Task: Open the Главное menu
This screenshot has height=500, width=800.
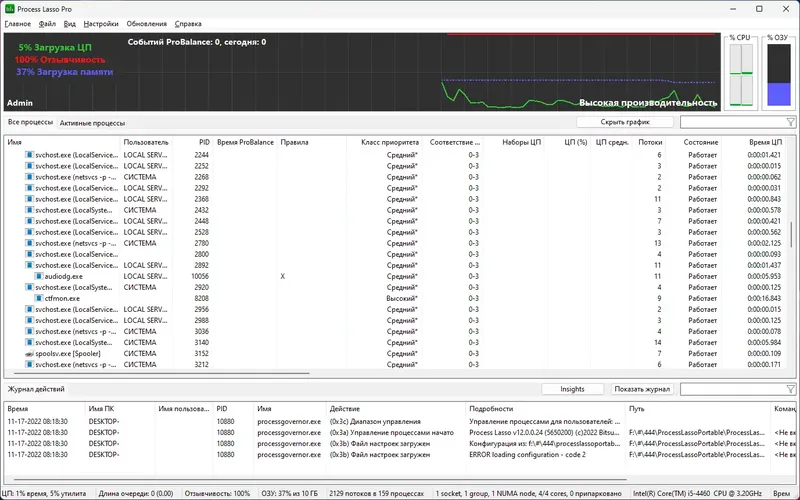Action: tap(18, 23)
